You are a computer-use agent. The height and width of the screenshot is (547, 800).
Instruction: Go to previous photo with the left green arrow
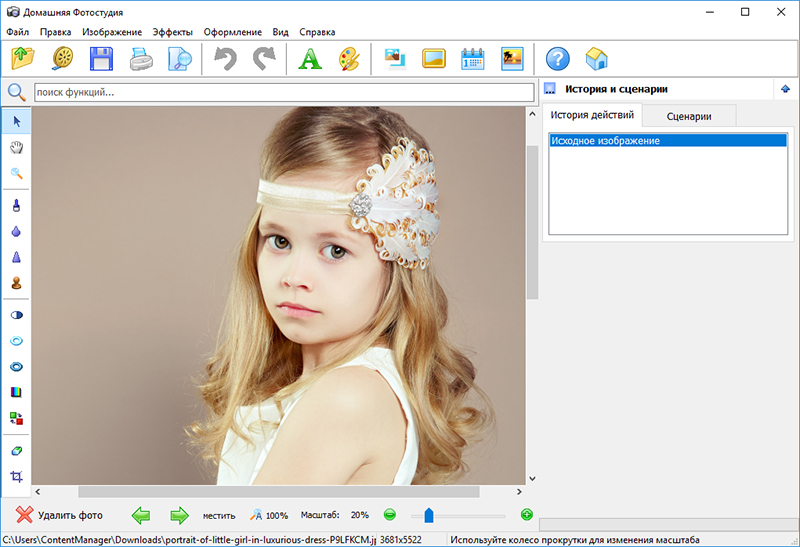click(141, 515)
